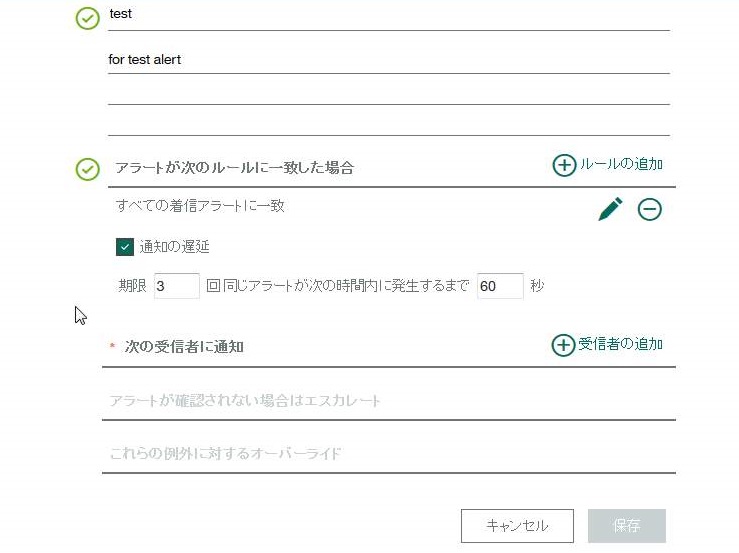739x553 pixels.
Task: Click green checkmark icon beside test name
Action: 88,18
